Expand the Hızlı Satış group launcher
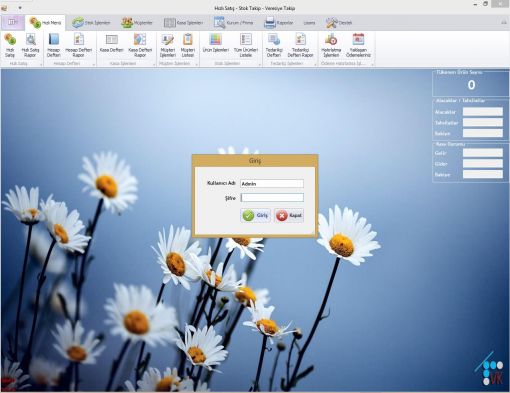The image size is (510, 393). tap(41, 64)
